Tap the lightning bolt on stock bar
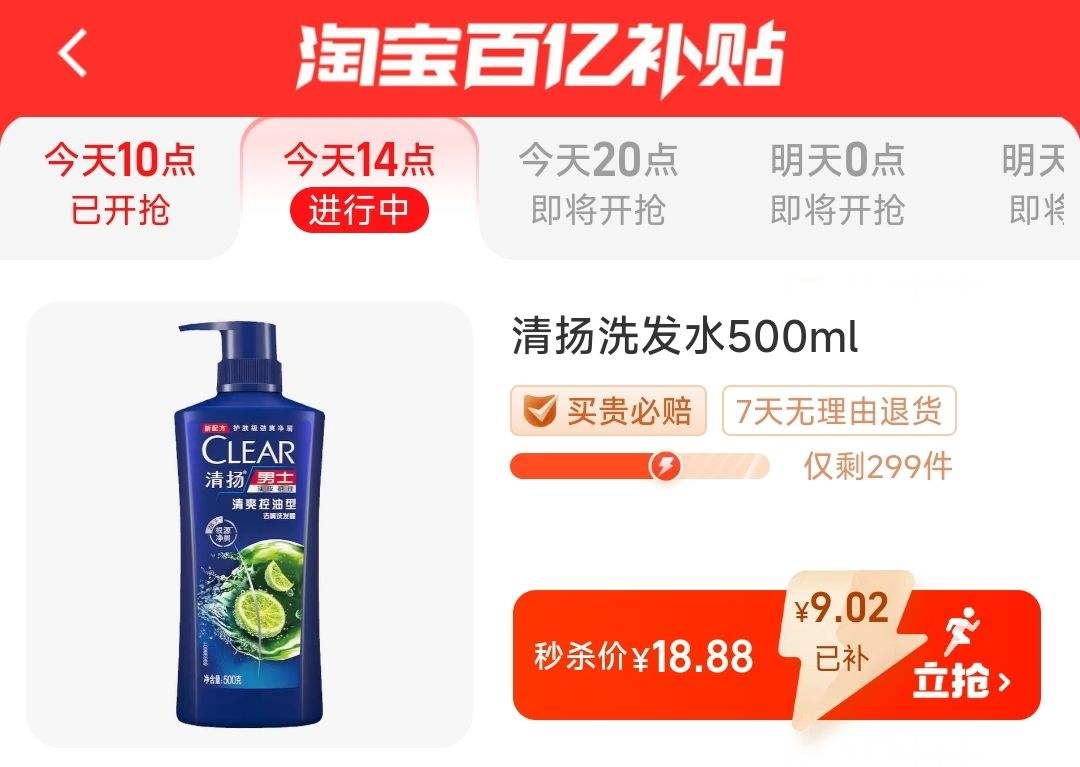Screen dimensions: 1080x767 tap(665, 467)
